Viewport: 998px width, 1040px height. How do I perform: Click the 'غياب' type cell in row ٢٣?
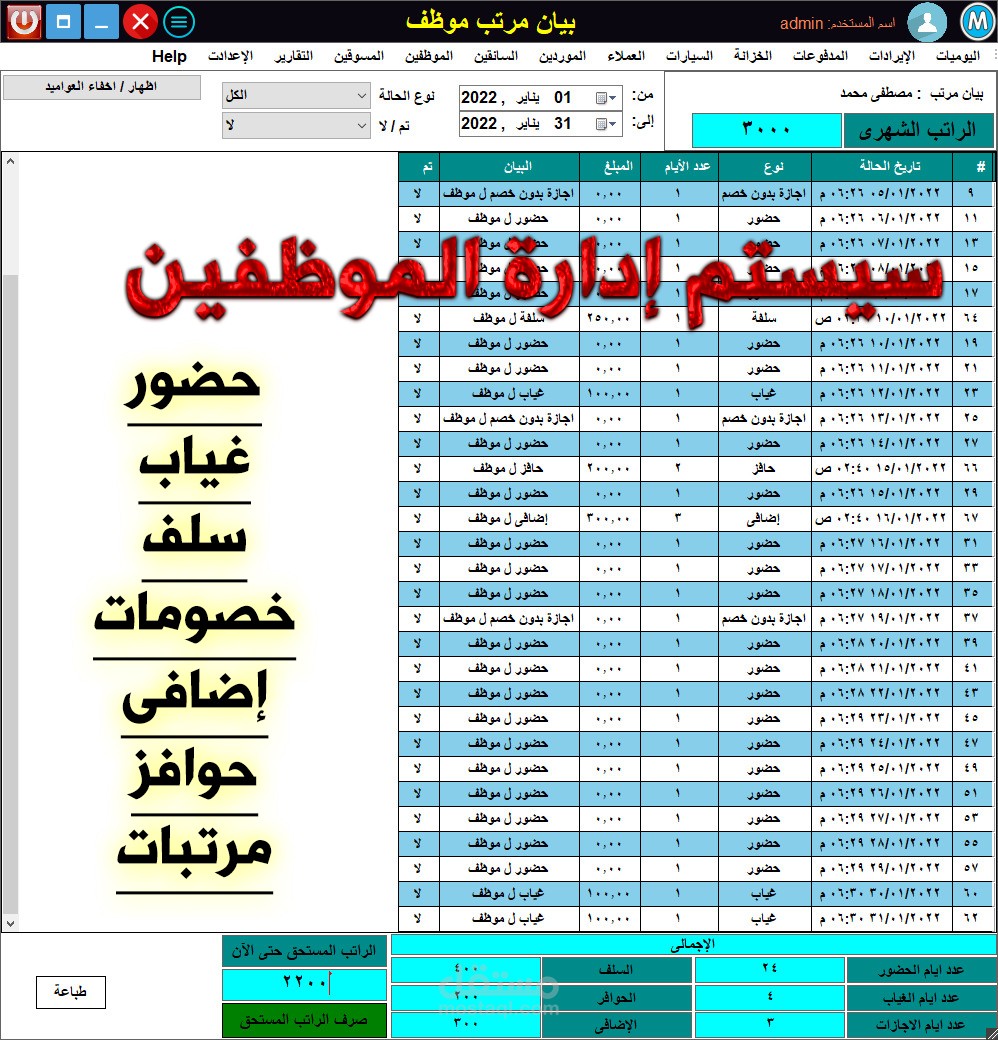pos(765,393)
